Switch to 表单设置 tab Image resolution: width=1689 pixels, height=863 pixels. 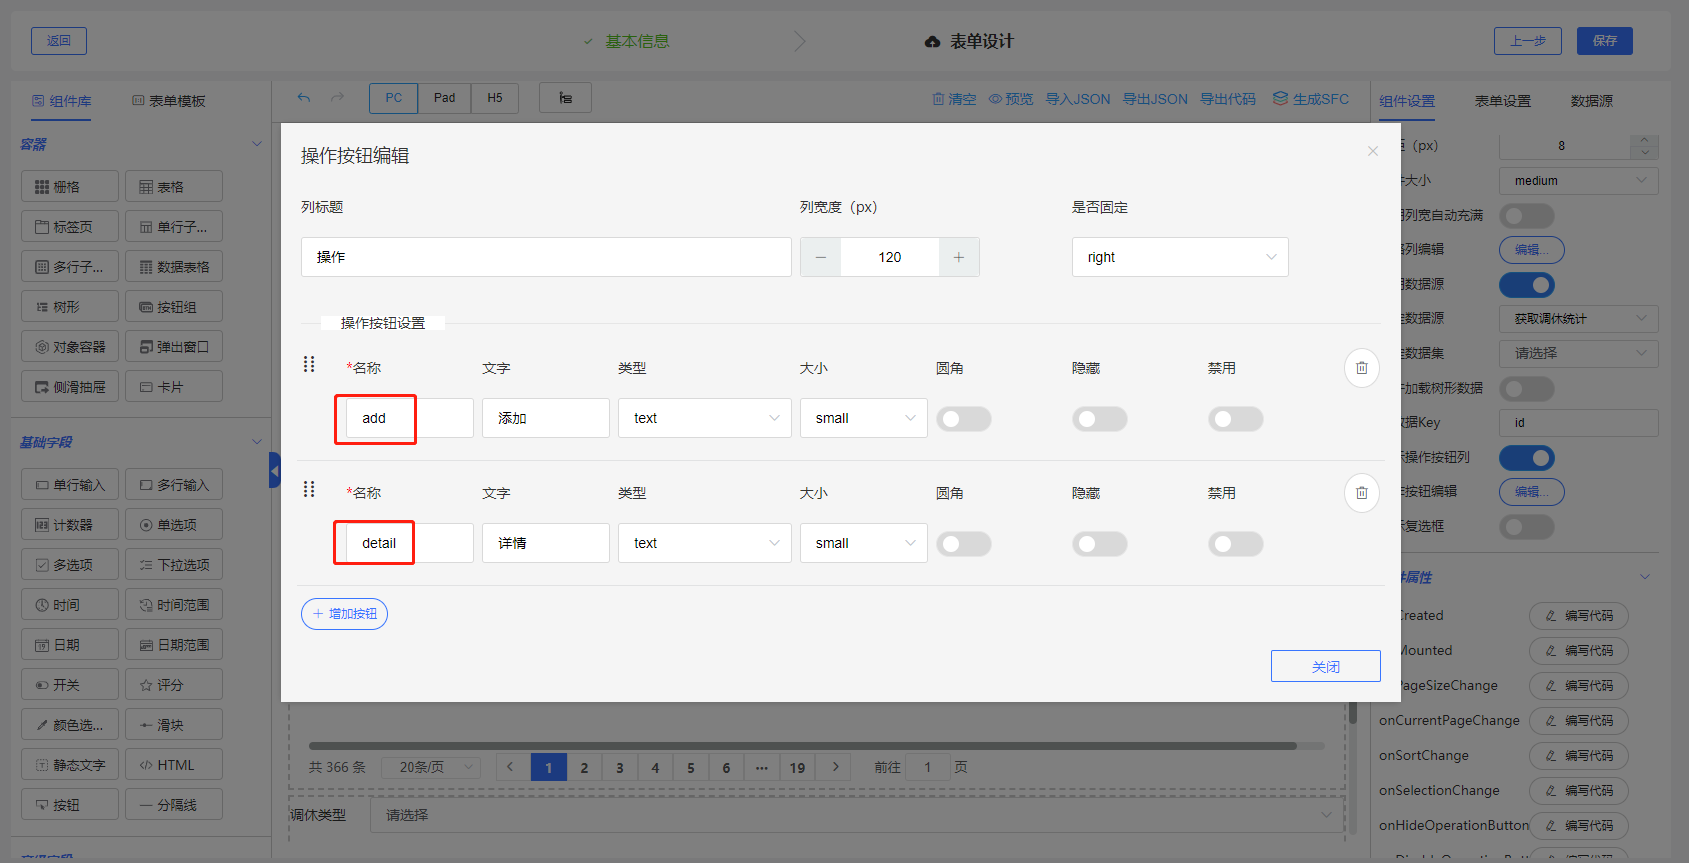click(x=1502, y=101)
